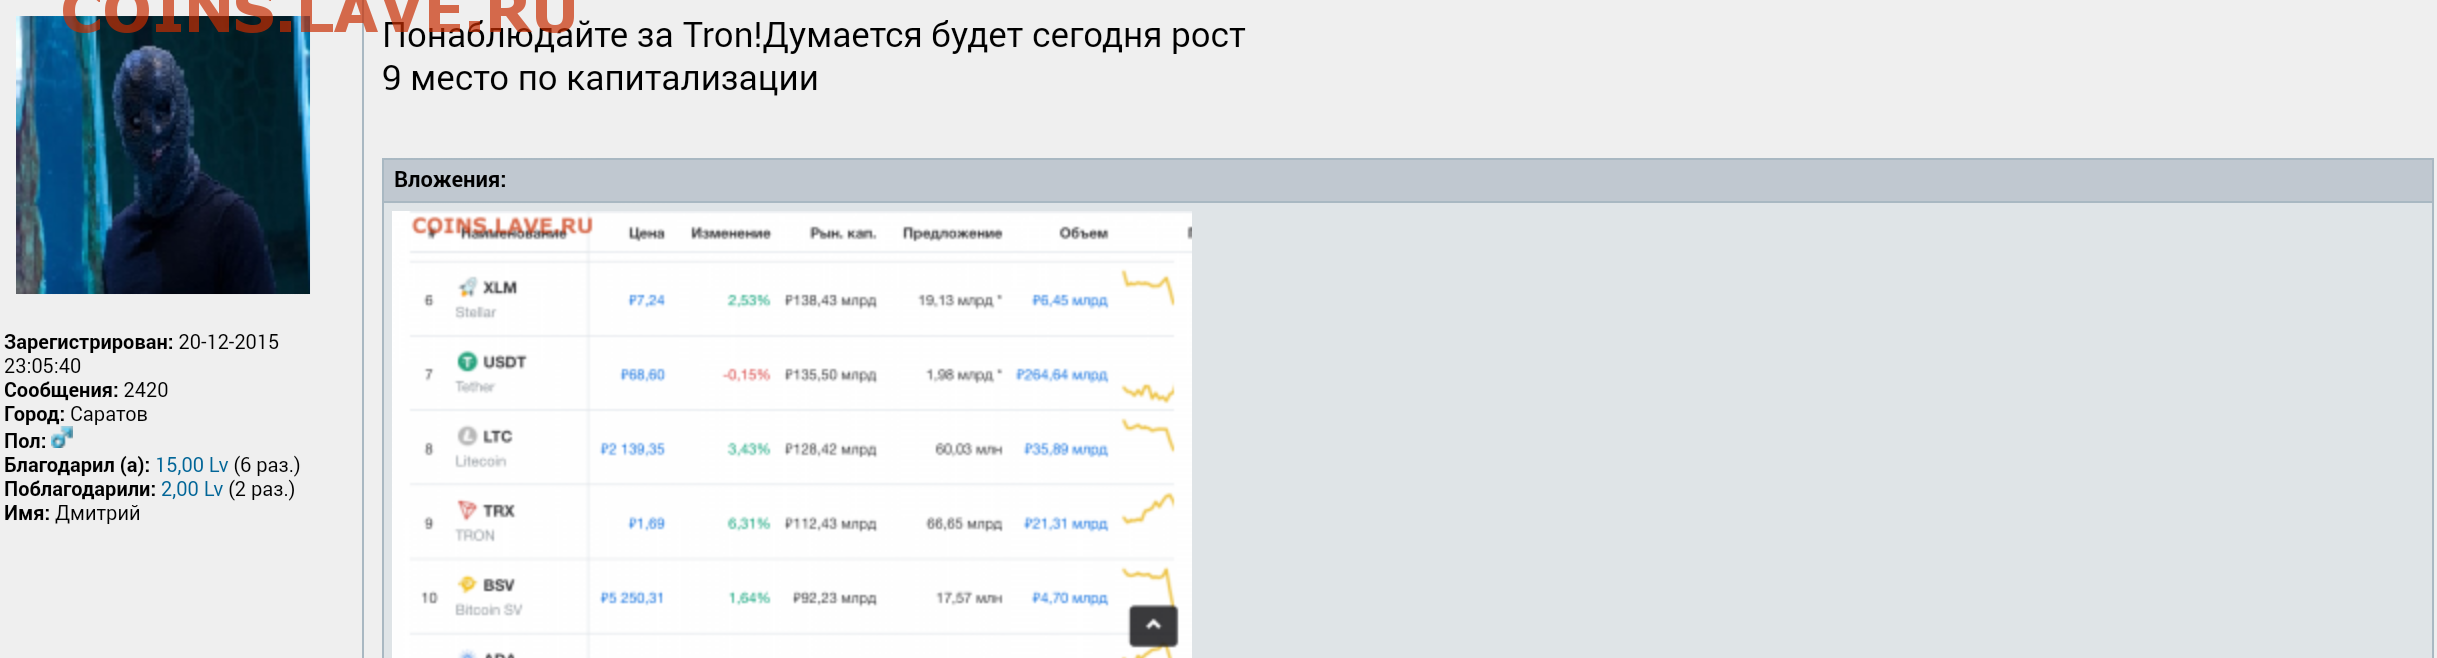The height and width of the screenshot is (658, 2437).
Task: Click the TRX change value '6,31%'
Action: click(749, 523)
